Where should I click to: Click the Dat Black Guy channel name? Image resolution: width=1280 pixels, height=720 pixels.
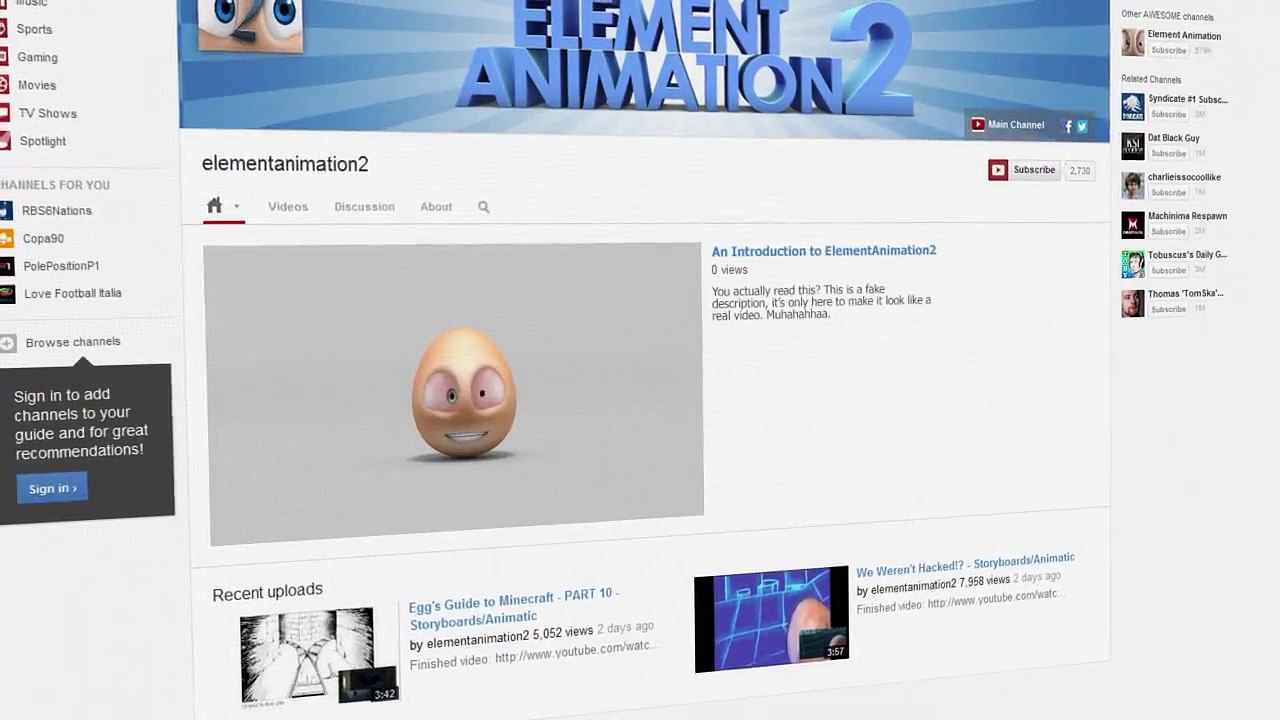[1174, 138]
